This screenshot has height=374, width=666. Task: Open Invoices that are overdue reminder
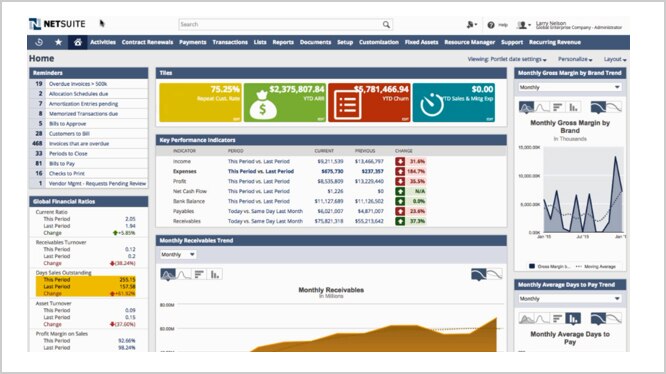click(x=79, y=143)
